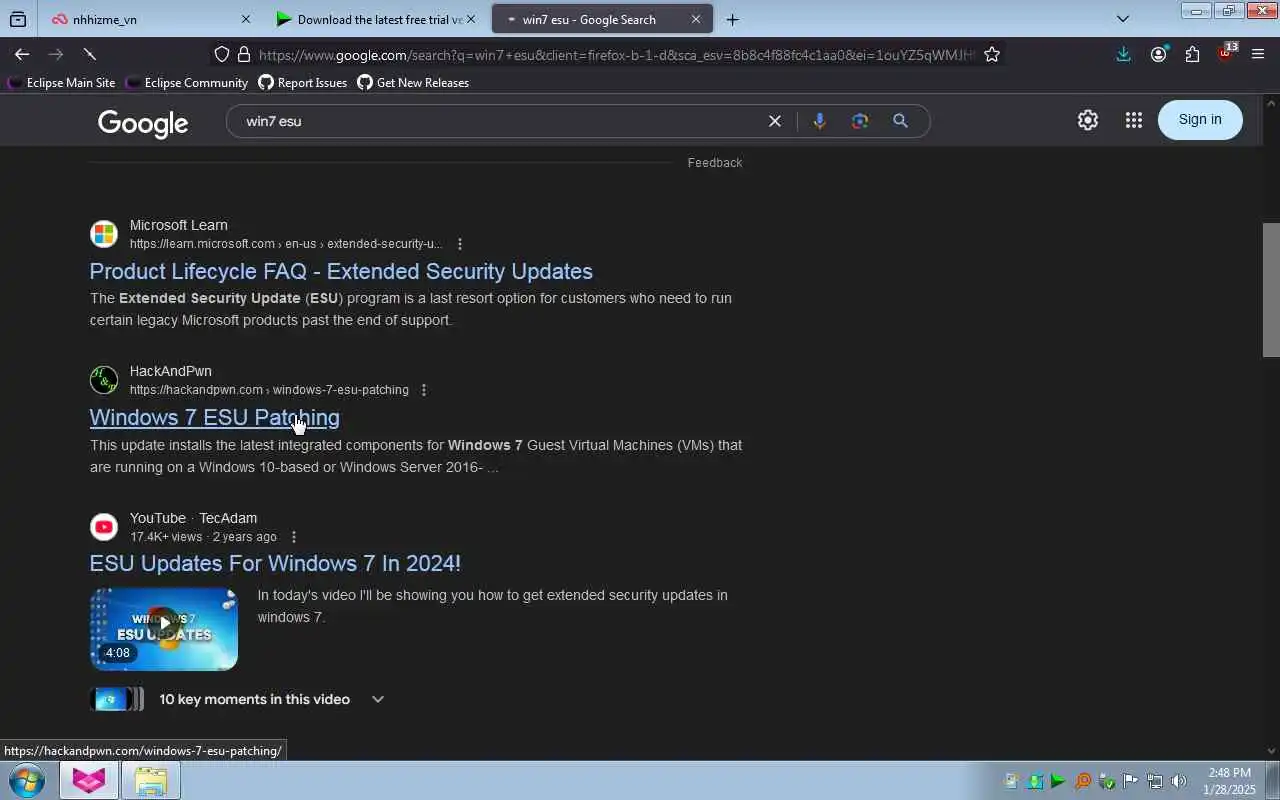Bookmark this page with the star

pos(992,55)
